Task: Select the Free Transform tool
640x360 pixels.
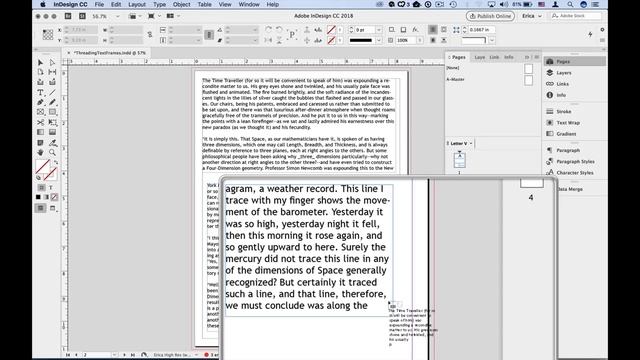Action: [52, 122]
